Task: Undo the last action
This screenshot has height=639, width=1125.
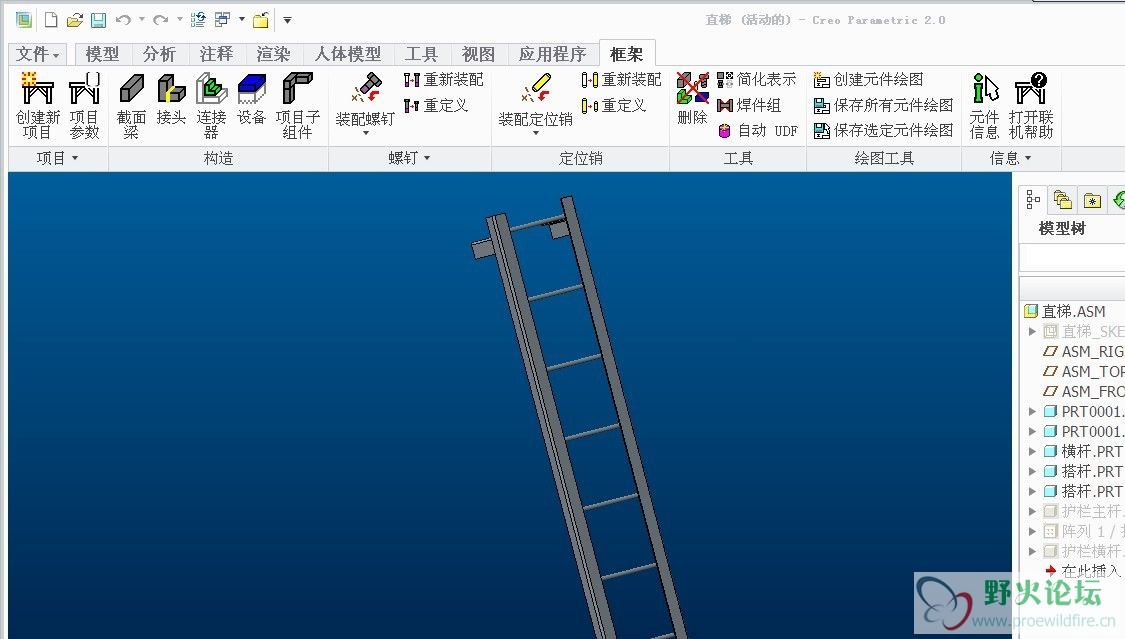Action: (123, 20)
